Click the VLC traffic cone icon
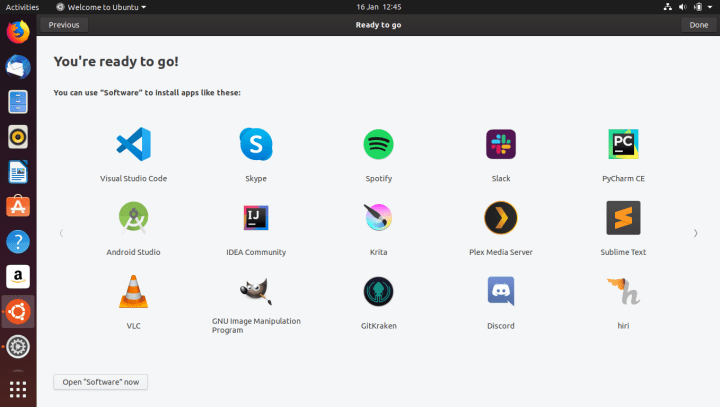Viewport: 720px width, 407px height. (x=134, y=291)
